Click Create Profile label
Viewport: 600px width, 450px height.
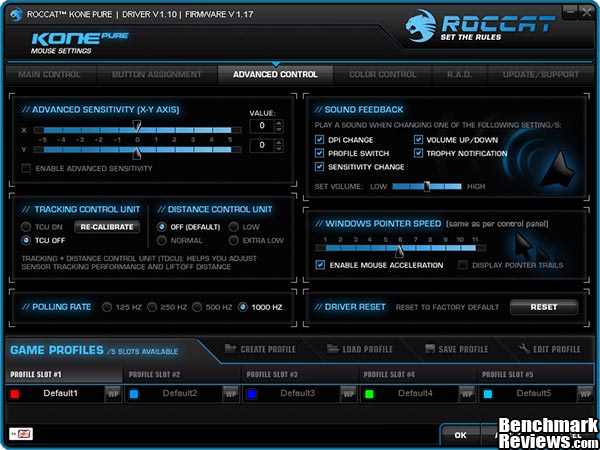268,349
